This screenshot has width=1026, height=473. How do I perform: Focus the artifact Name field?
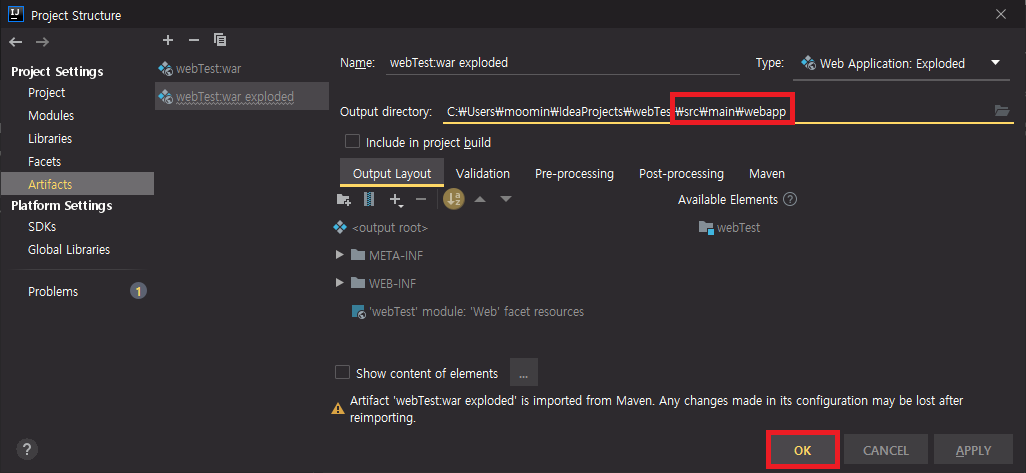coord(563,63)
